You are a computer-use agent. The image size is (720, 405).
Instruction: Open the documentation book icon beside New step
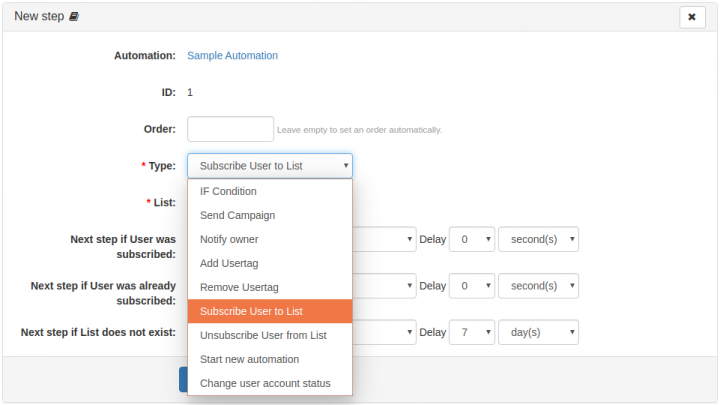click(74, 17)
